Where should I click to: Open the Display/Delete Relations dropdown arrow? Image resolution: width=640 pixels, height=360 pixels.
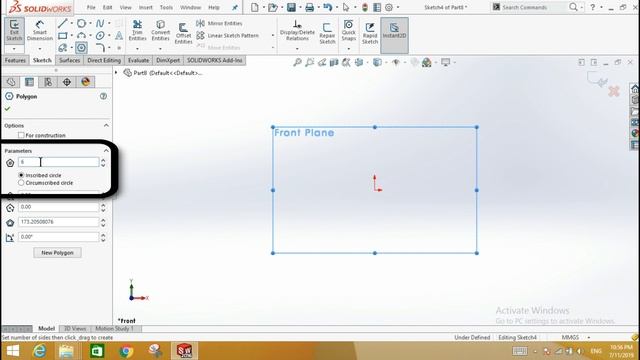tap(297, 49)
